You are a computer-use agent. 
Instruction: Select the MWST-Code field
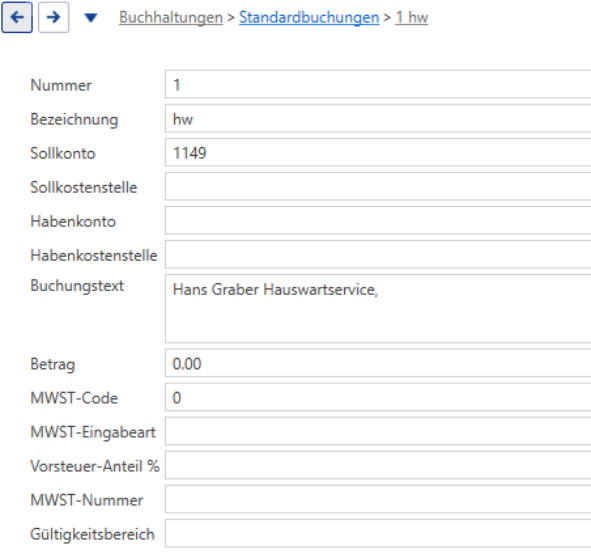coord(378,397)
